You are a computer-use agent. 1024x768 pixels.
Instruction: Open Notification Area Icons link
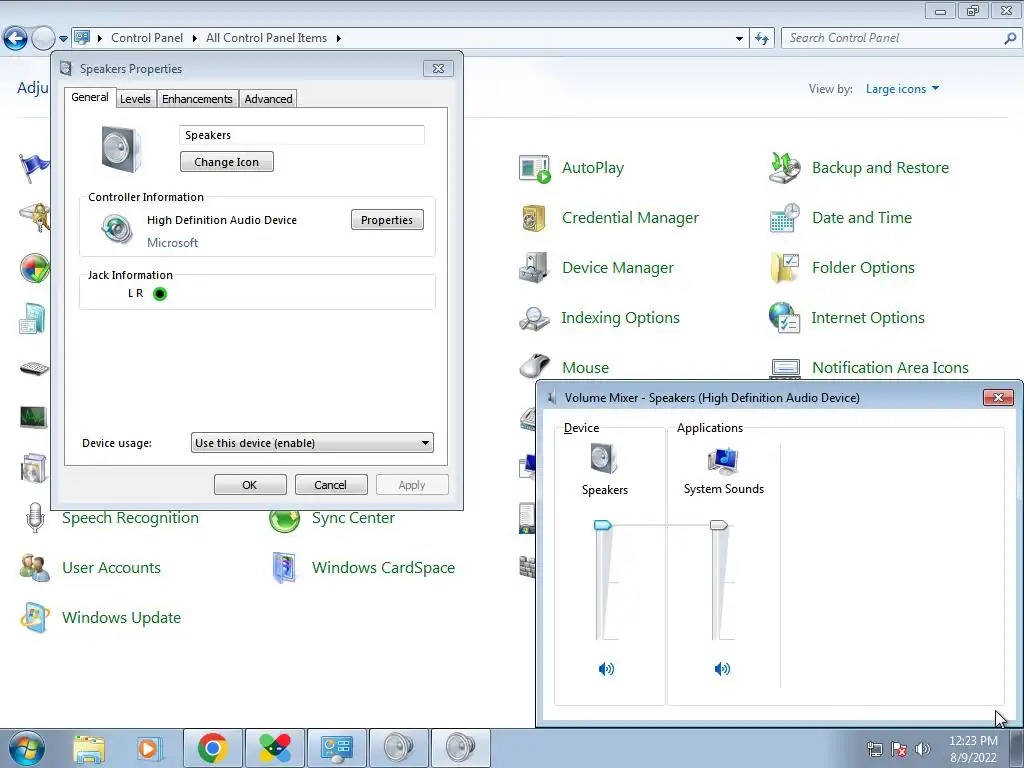pyautogui.click(x=890, y=368)
